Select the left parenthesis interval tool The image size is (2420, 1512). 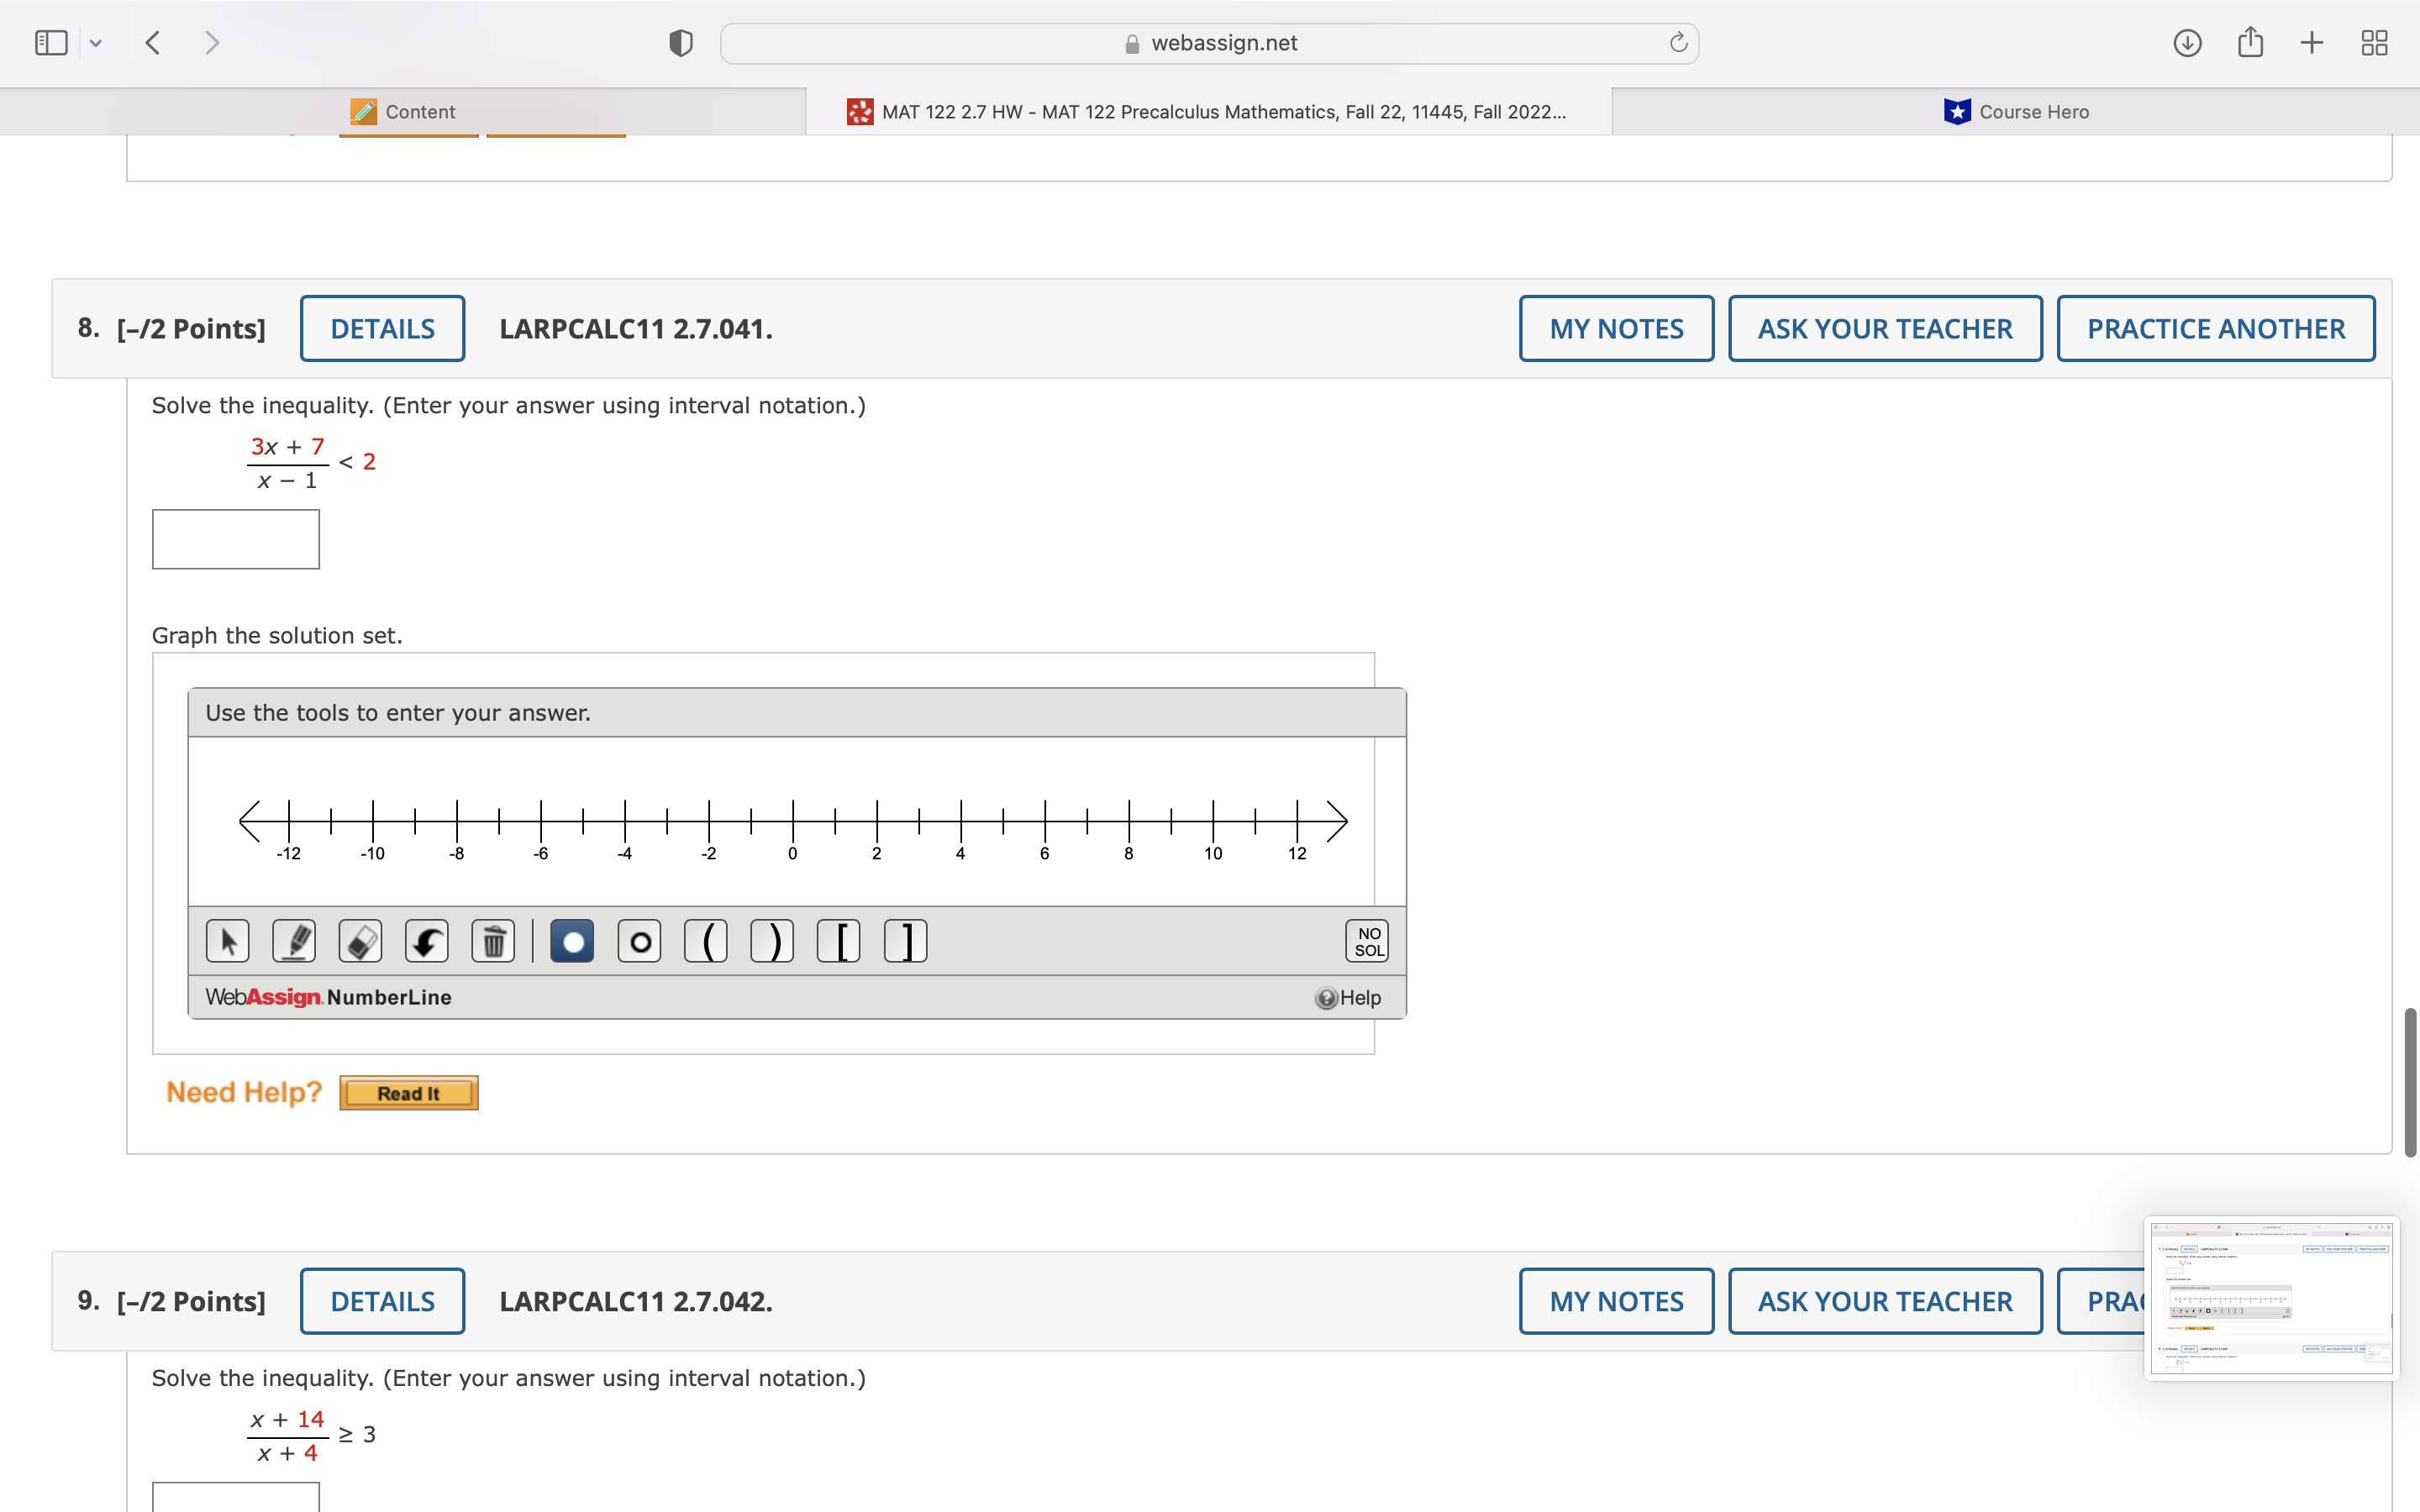[x=706, y=940]
